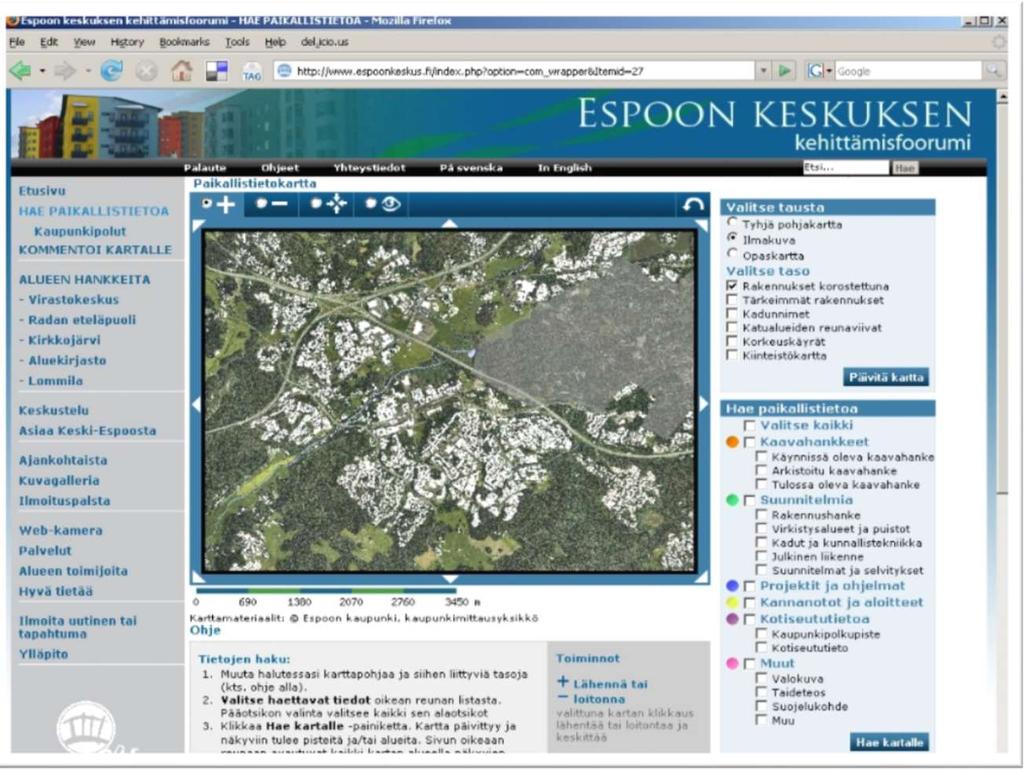Image resolution: width=1024 pixels, height=769 pixels.
Task: Click the browser URL address field
Action: (516, 71)
